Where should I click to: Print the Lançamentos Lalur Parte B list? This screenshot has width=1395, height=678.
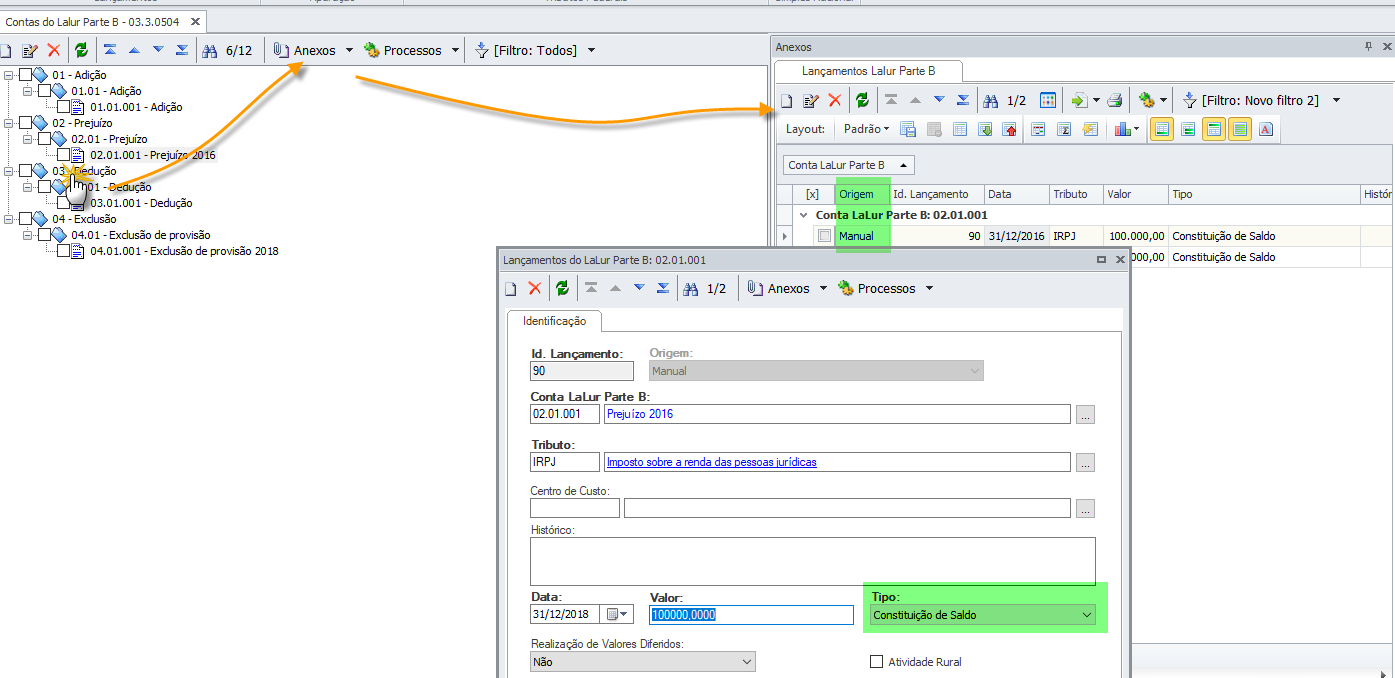pyautogui.click(x=1115, y=100)
